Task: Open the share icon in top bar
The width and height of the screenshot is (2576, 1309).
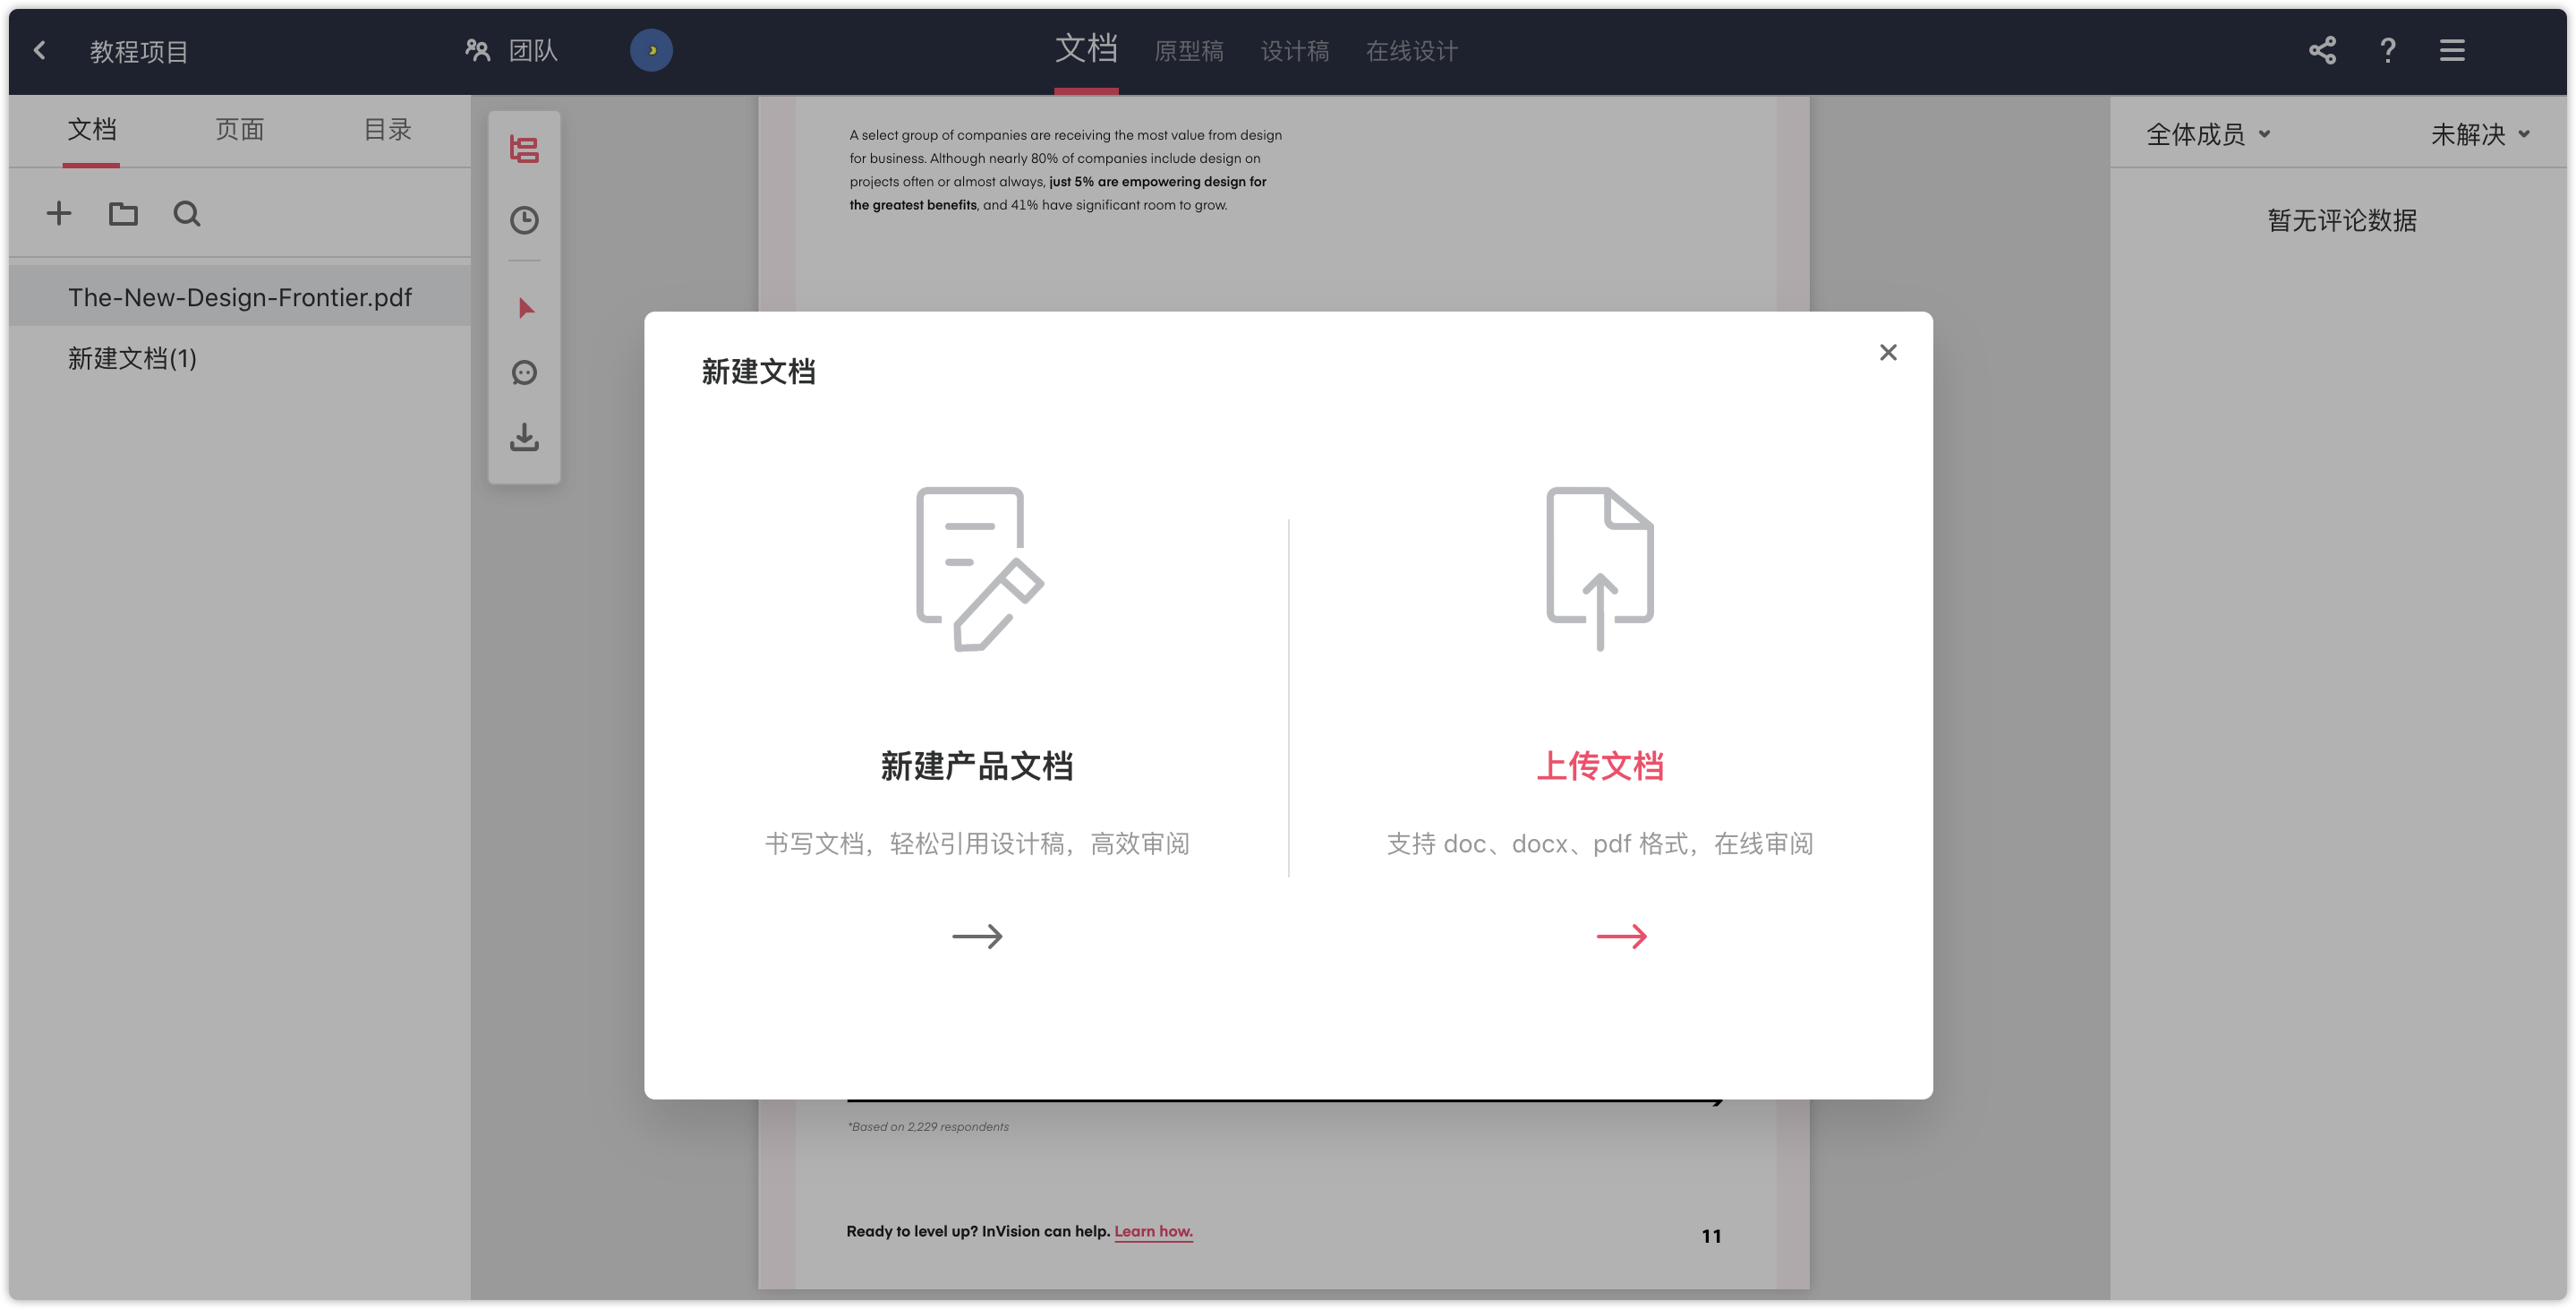Action: [2322, 50]
